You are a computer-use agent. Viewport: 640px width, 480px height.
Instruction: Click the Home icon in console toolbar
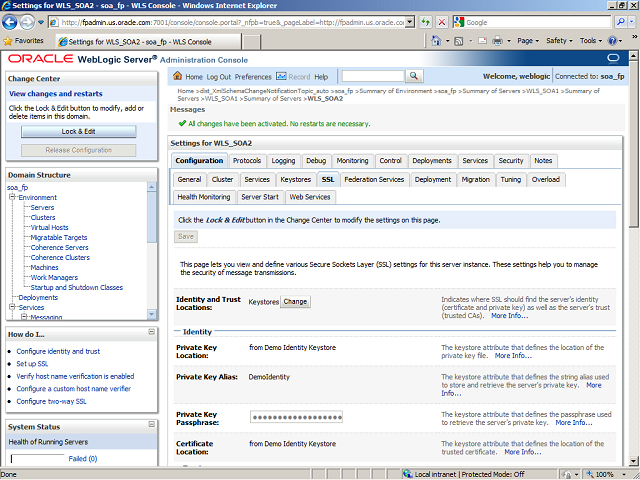tap(178, 77)
